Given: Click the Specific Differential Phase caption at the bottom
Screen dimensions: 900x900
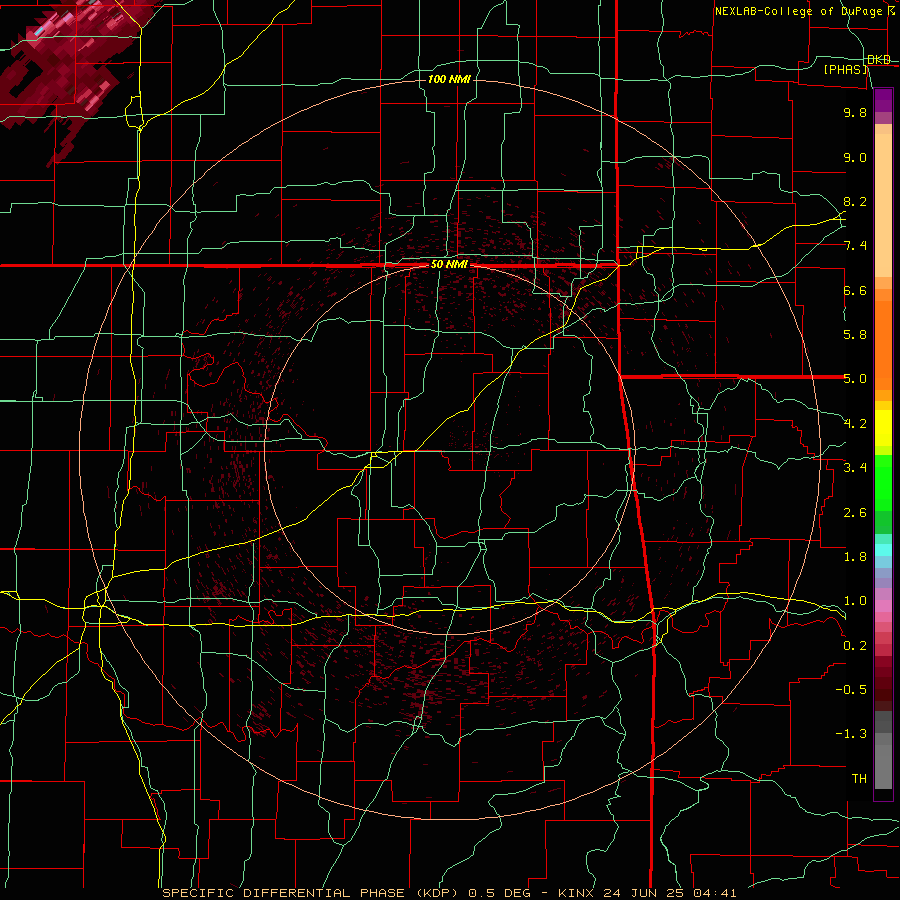Looking at the screenshot, I should click(449, 893).
